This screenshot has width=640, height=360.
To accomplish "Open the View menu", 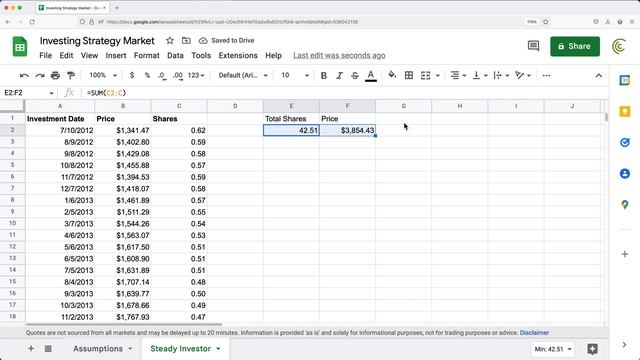I will point(89,56).
